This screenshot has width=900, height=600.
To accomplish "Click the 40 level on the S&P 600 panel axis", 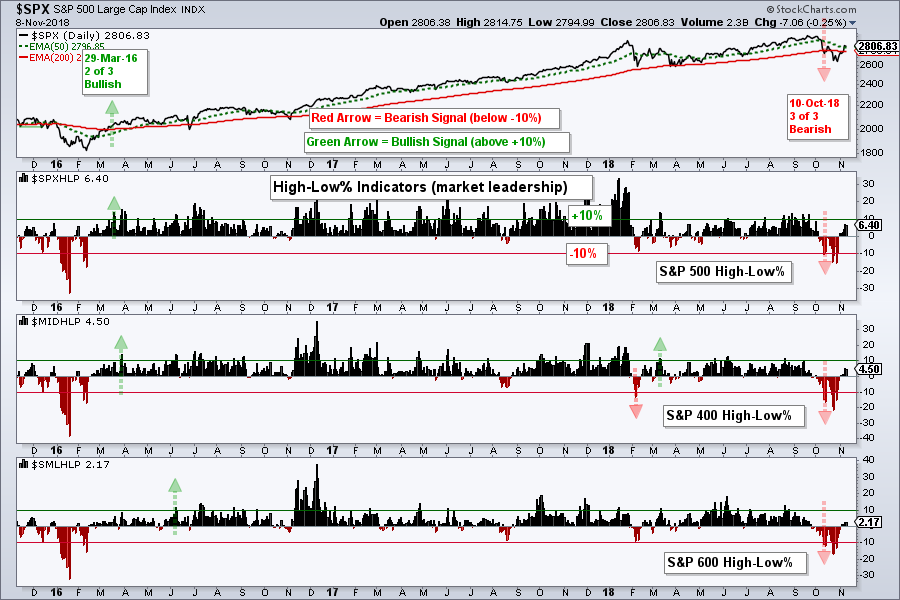I will tap(868, 460).
